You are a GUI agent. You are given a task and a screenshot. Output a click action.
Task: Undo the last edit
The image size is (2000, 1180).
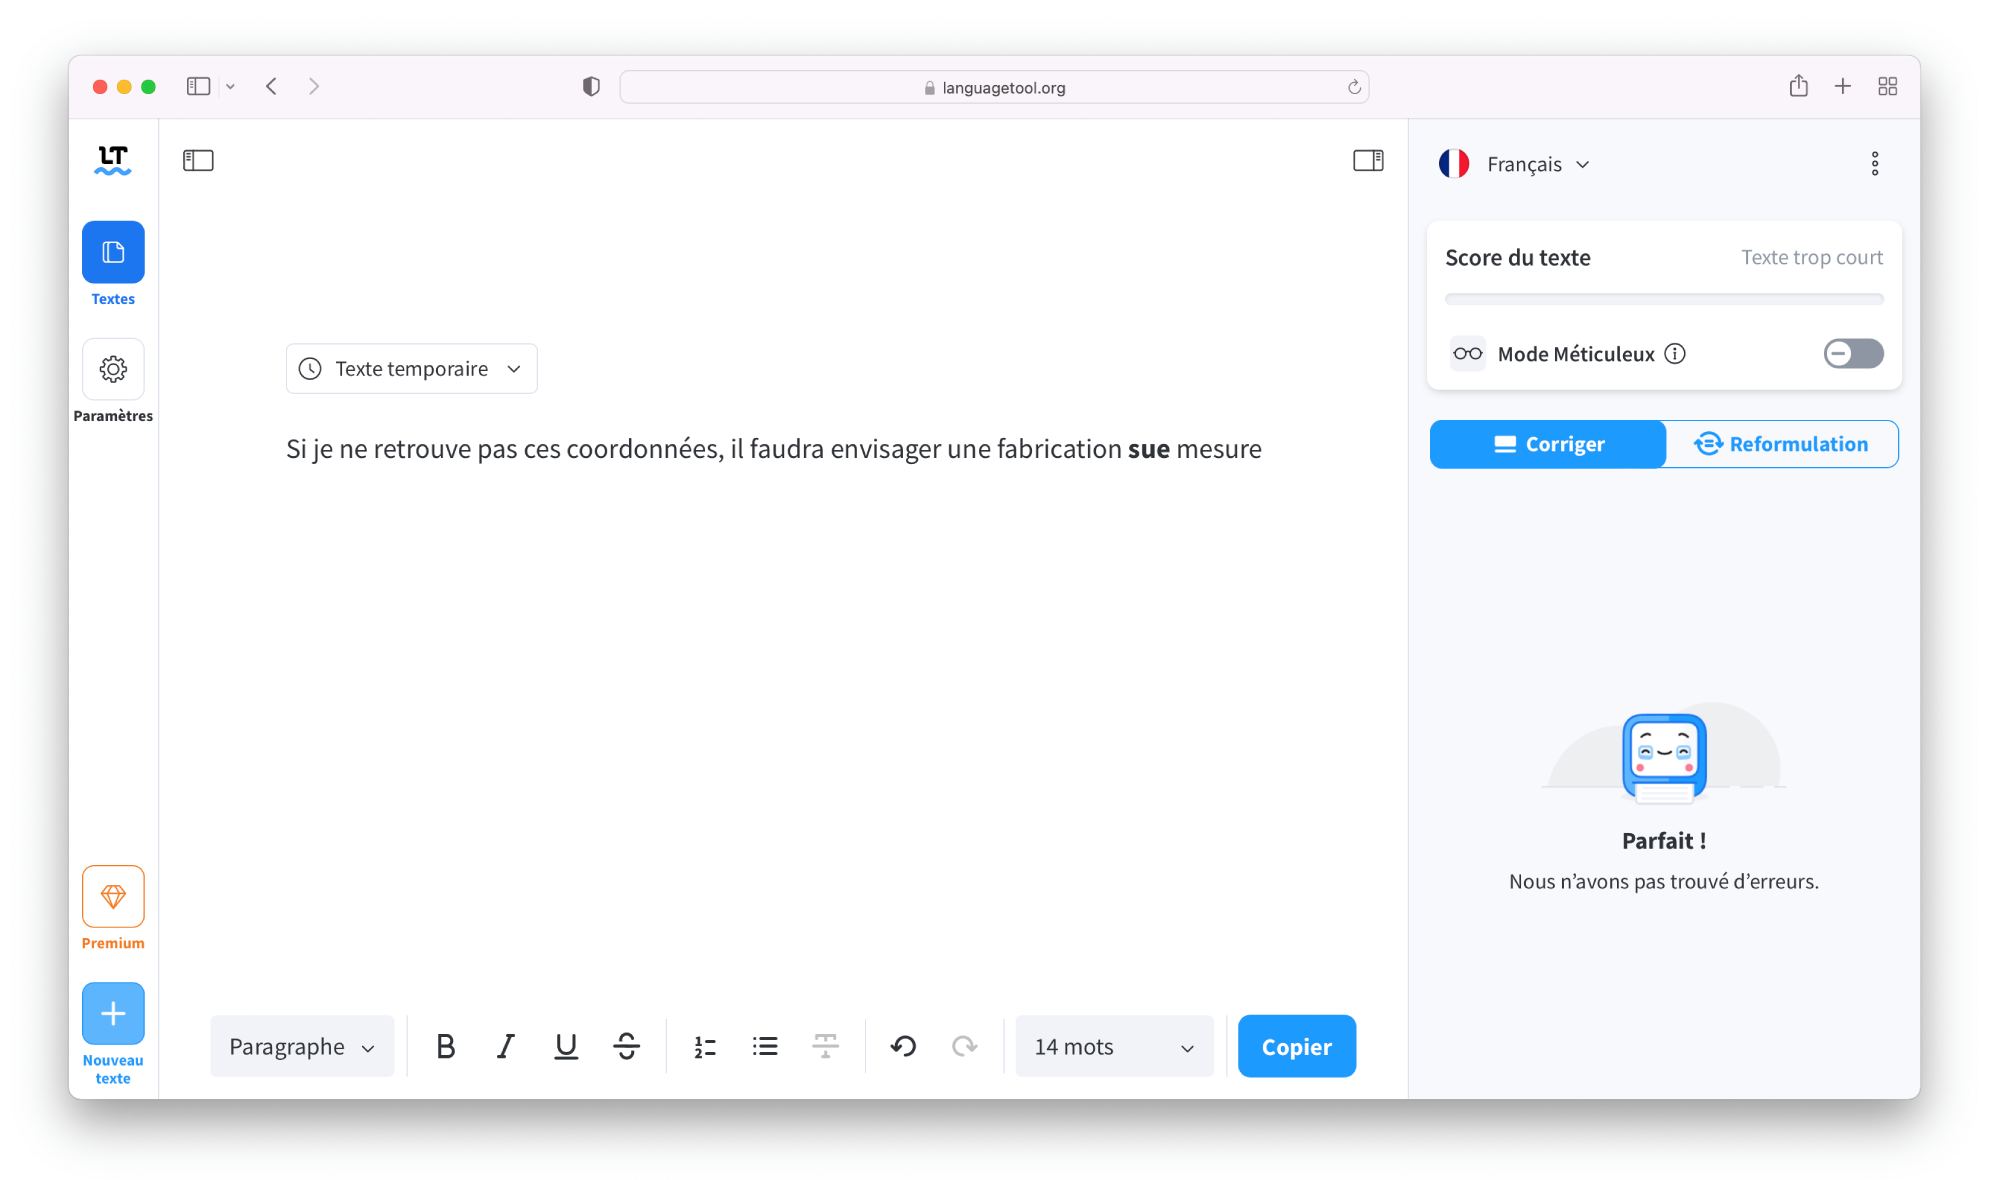pos(902,1046)
